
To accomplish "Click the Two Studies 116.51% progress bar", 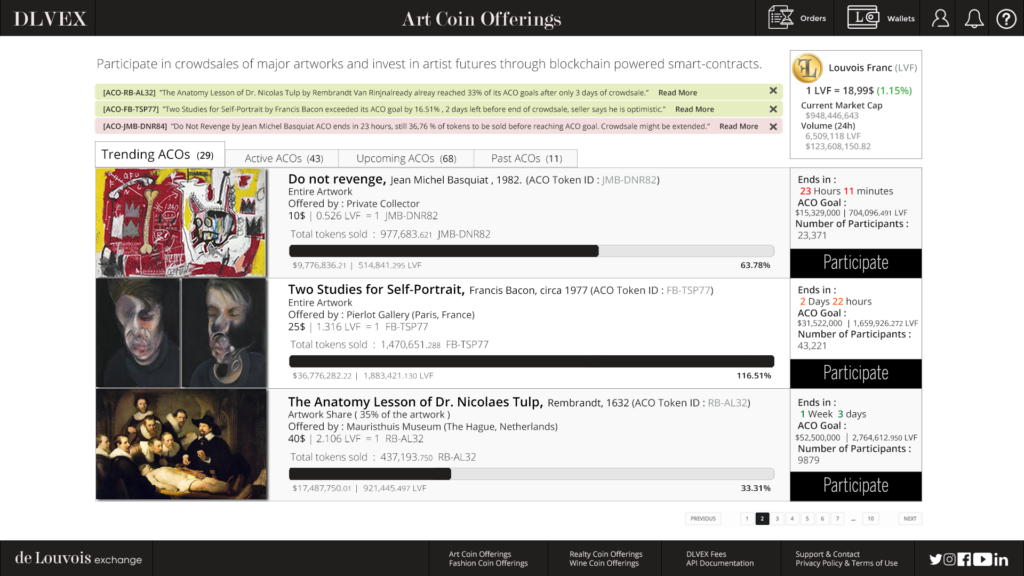I will pos(532,361).
